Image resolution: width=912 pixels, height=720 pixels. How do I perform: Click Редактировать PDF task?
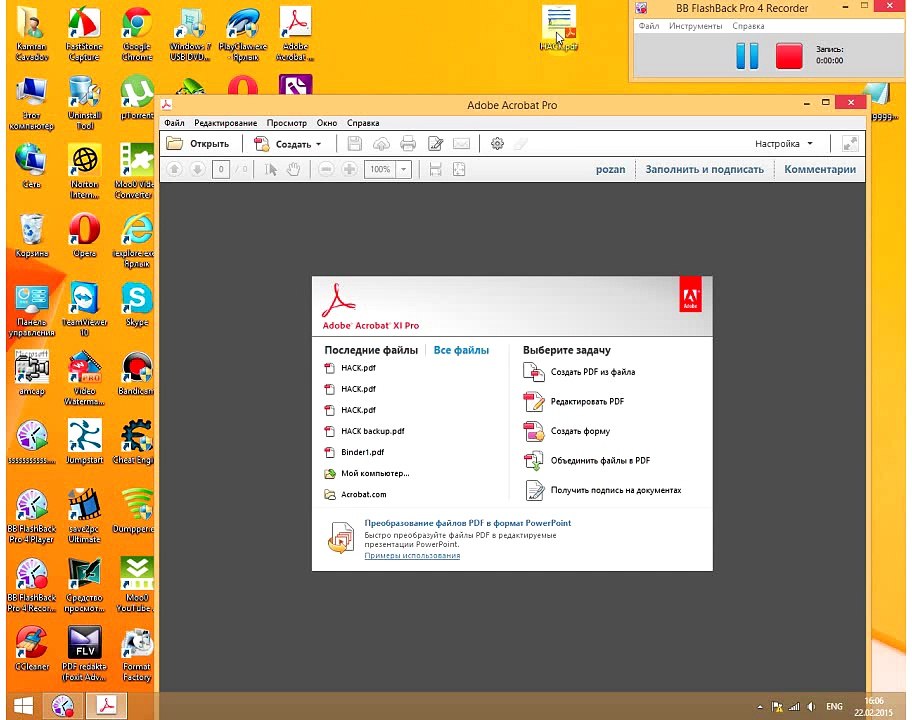[573, 401]
